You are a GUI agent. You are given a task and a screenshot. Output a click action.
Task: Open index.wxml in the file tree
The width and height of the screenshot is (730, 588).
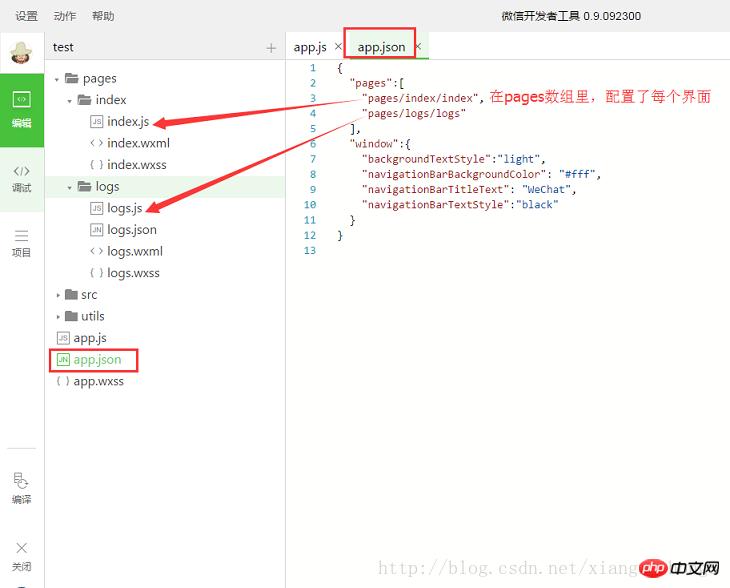[x=138, y=143]
